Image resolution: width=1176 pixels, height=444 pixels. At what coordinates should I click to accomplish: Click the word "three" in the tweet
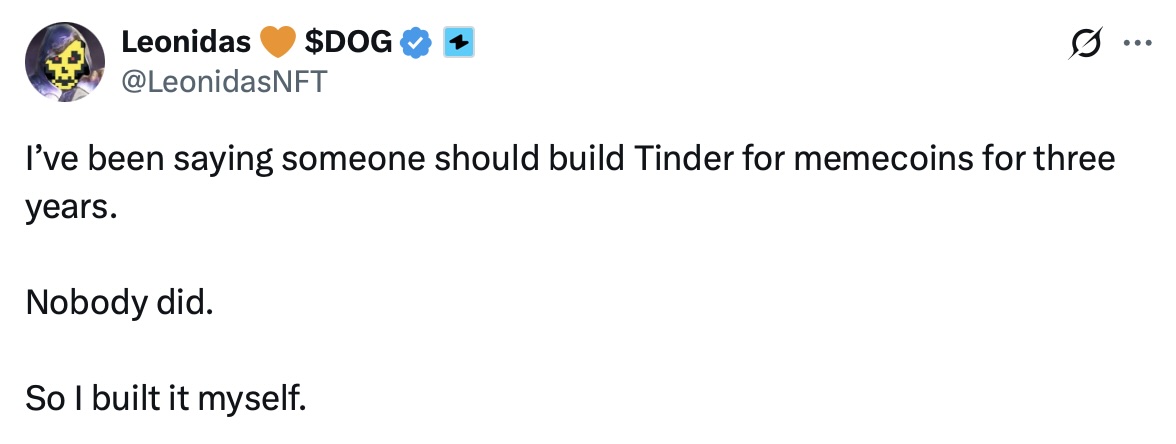click(x=1072, y=160)
